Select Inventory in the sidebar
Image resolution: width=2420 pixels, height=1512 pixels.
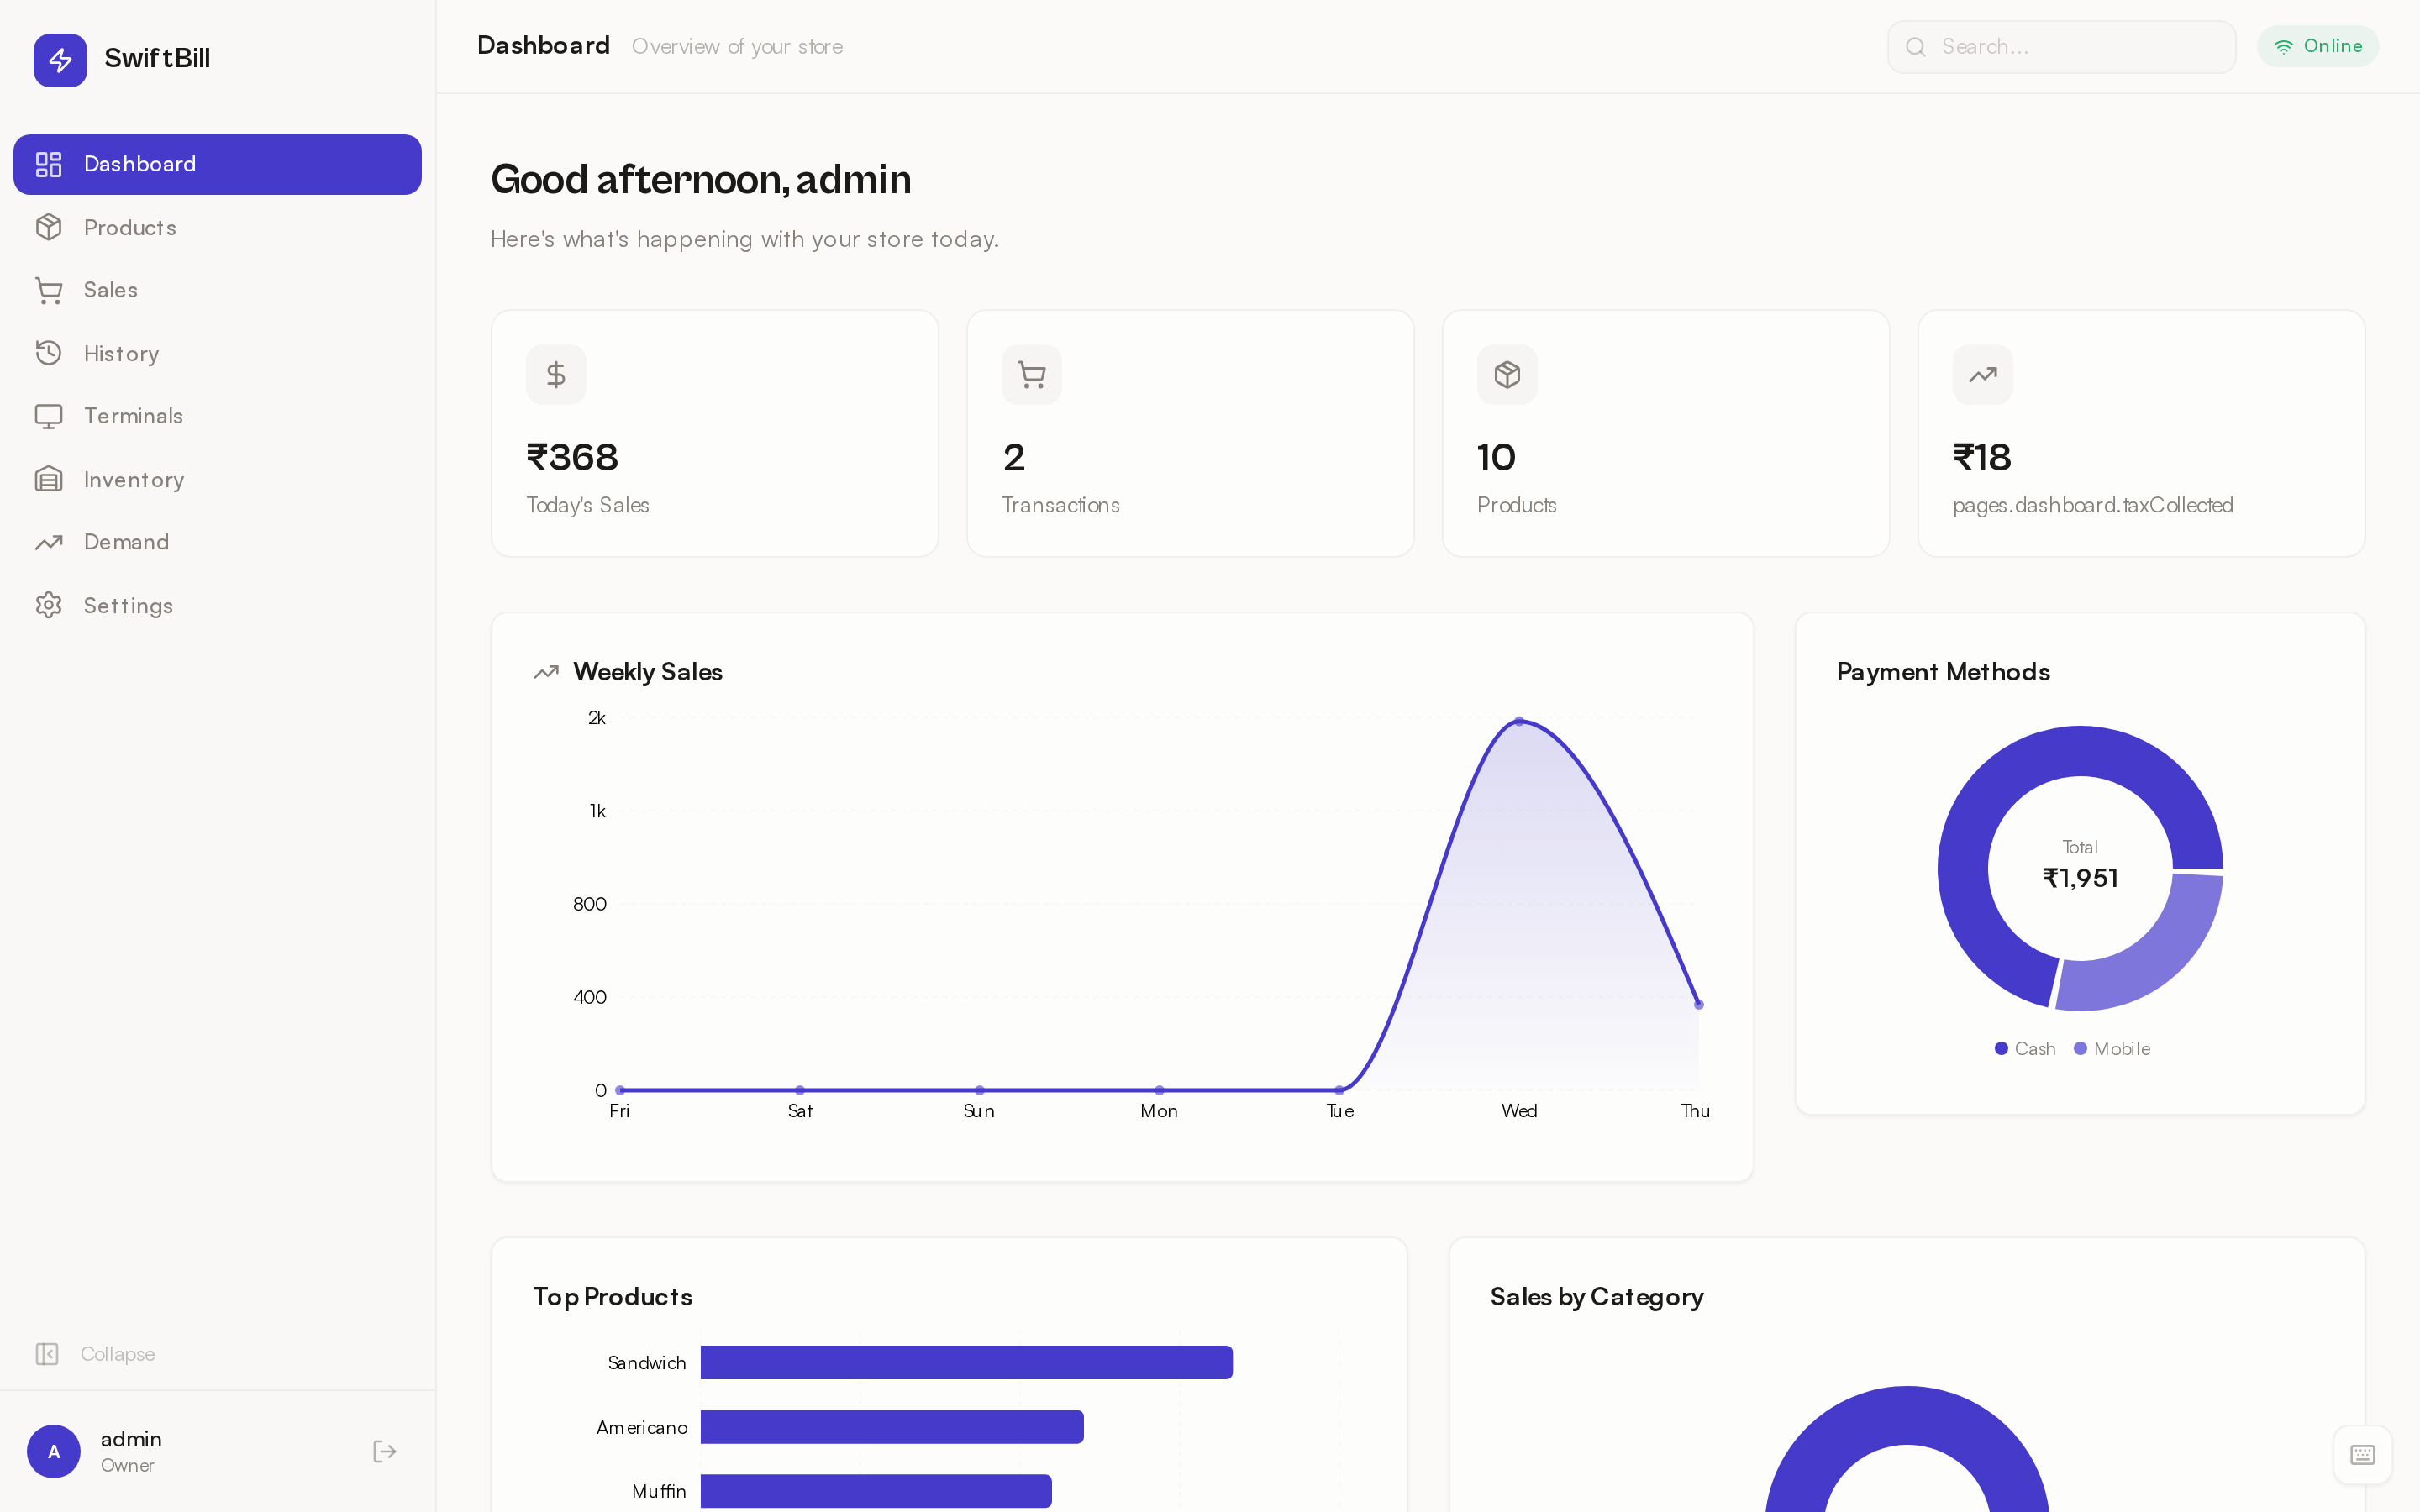point(217,479)
